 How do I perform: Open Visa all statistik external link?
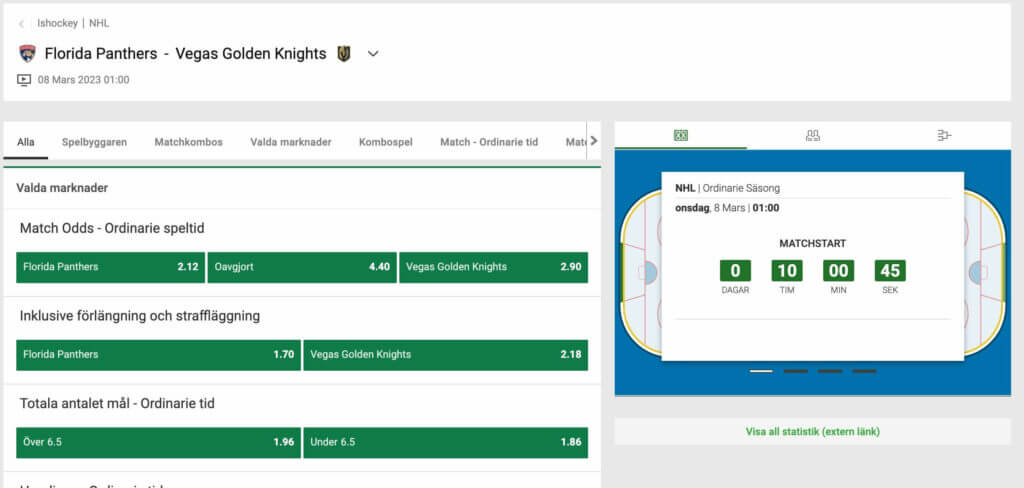[x=812, y=432]
